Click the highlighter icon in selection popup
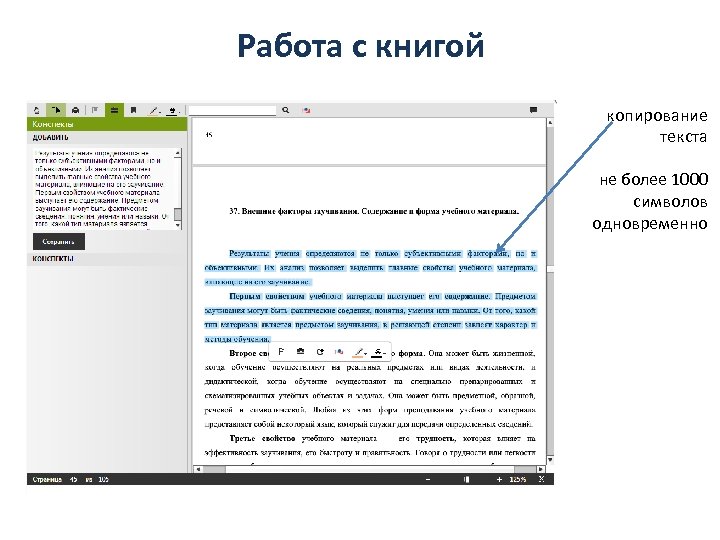The image size is (720, 540). coord(358,352)
